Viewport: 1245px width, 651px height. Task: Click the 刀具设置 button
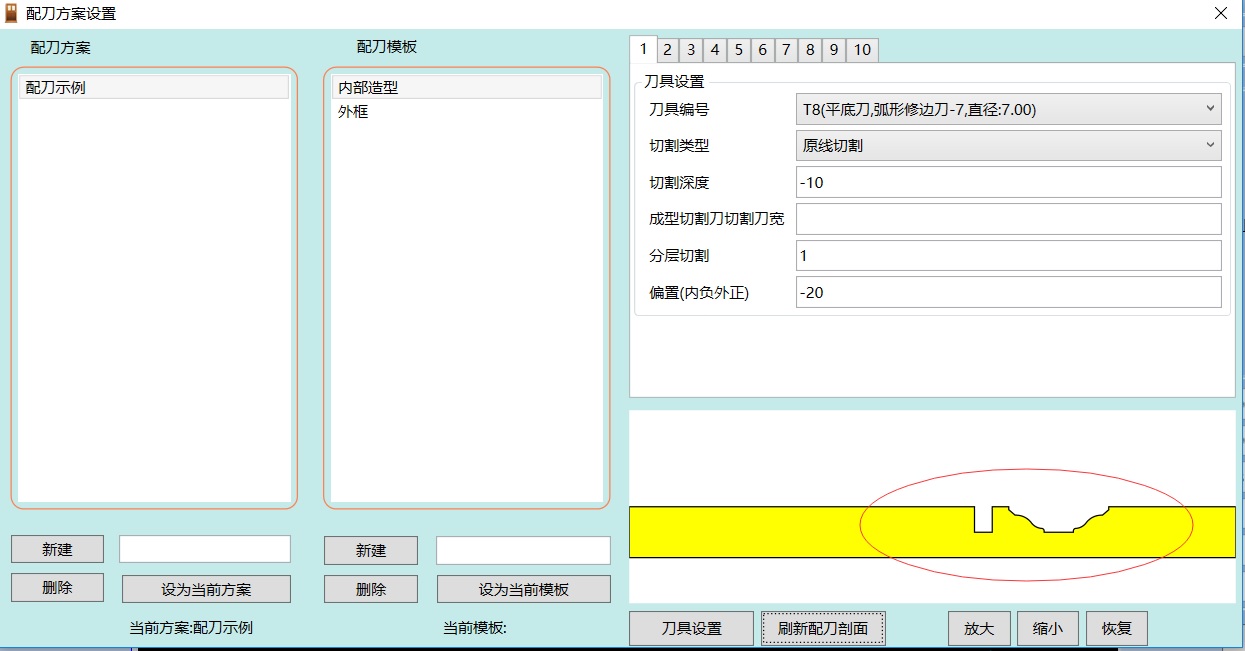tap(691, 629)
